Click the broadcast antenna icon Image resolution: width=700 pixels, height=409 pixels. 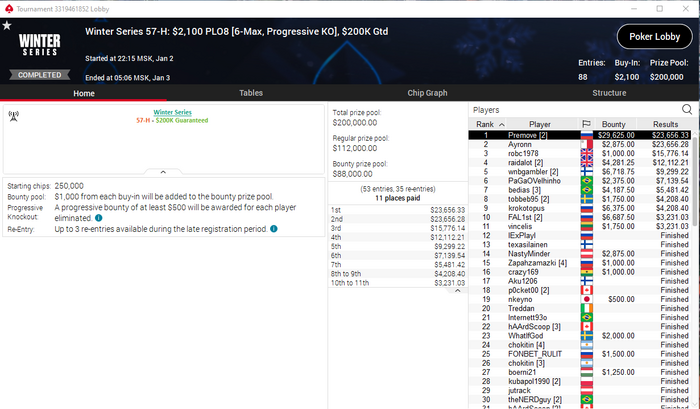coord(13,116)
